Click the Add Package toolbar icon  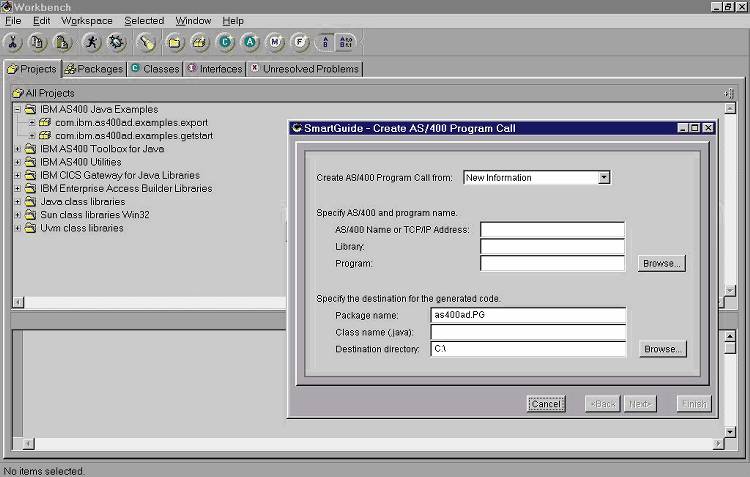199,43
